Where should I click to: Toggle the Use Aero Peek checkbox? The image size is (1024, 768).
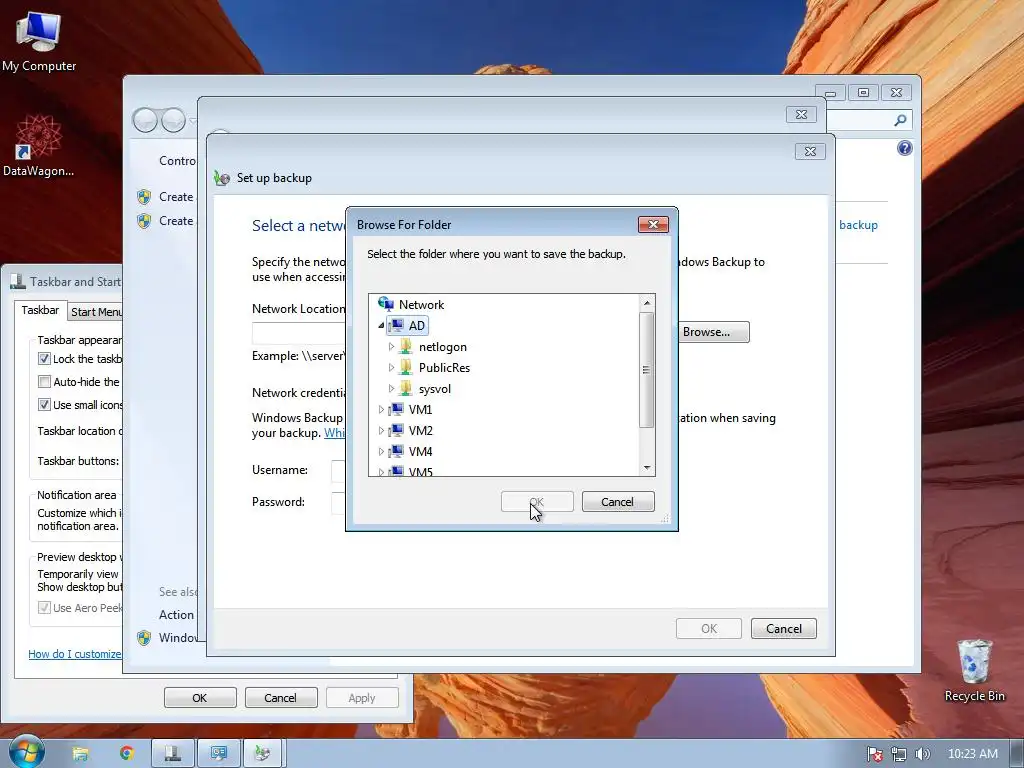(x=44, y=607)
